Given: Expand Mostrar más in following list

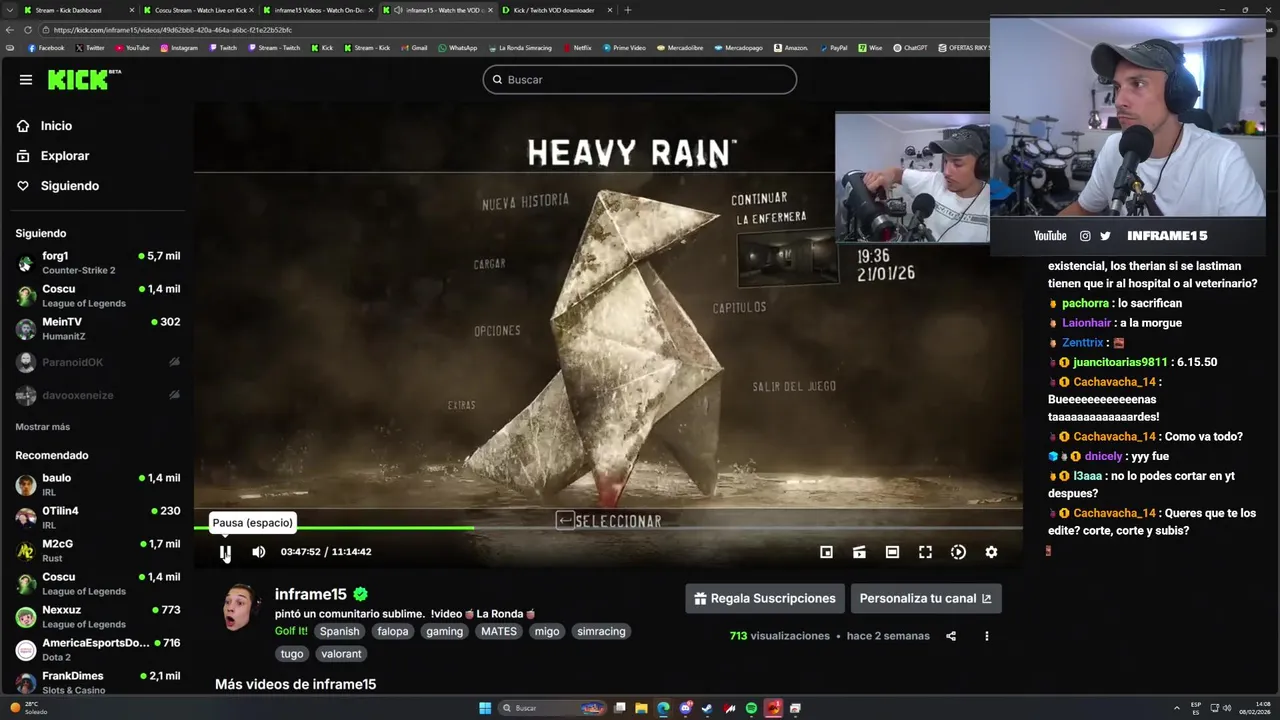Looking at the screenshot, I should (42, 427).
